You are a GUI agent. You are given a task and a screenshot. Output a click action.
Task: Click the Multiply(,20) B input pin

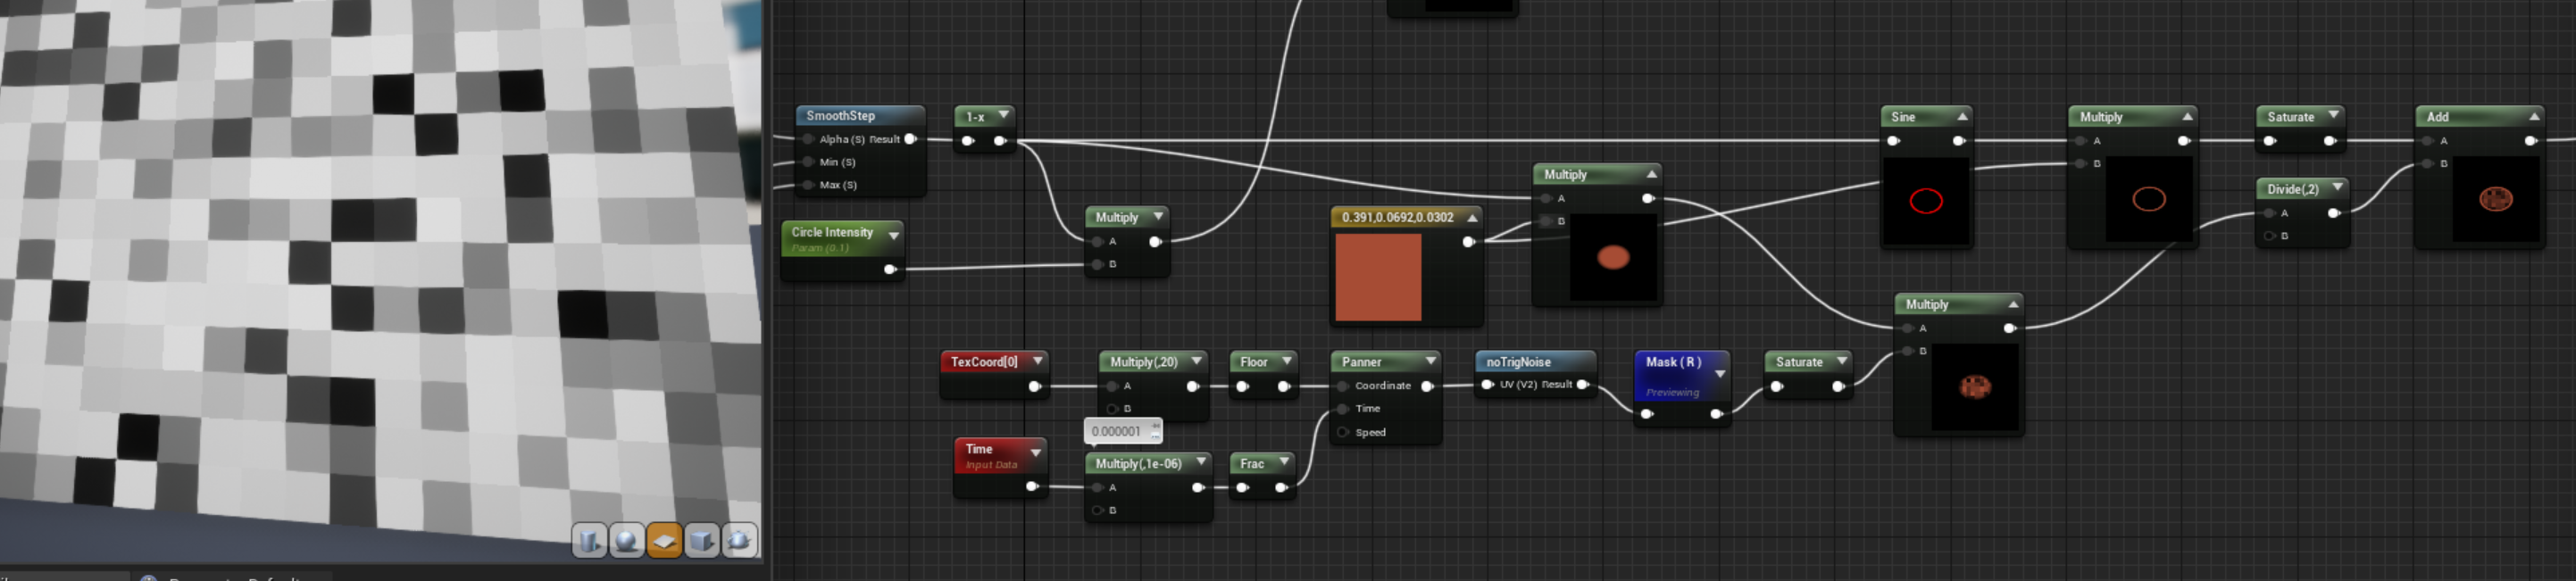pyautogui.click(x=1112, y=409)
